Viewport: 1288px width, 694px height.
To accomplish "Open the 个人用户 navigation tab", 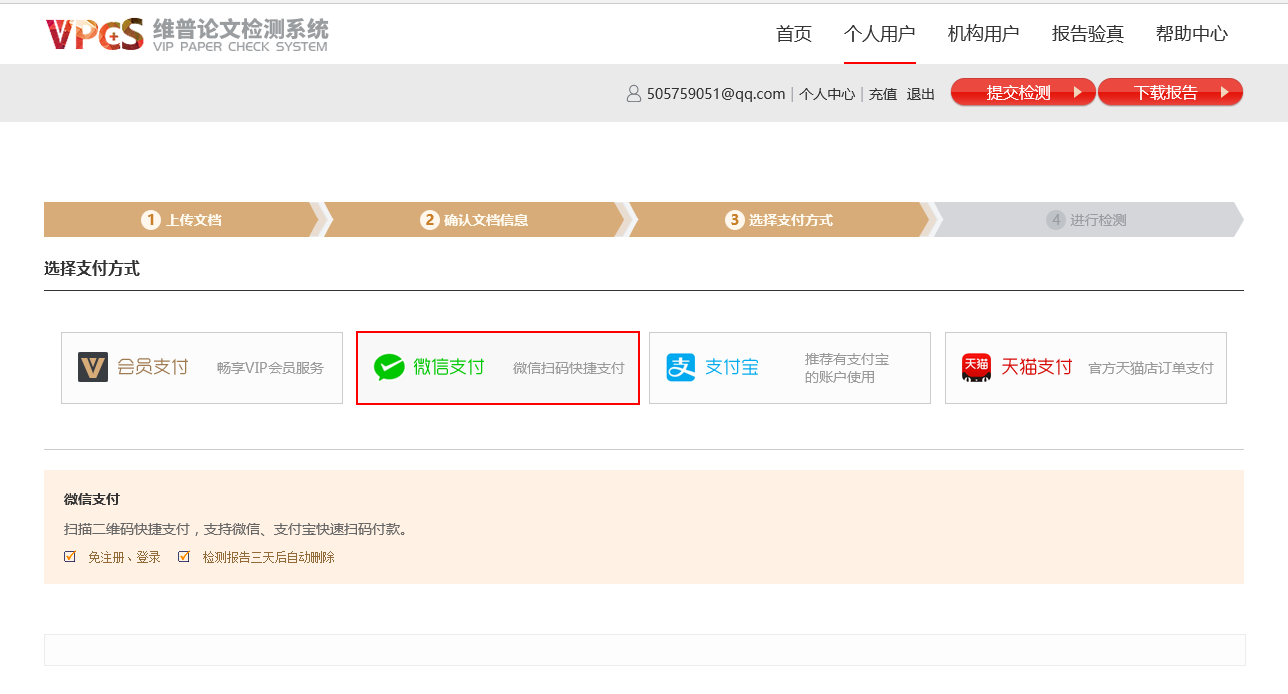I will coord(880,33).
